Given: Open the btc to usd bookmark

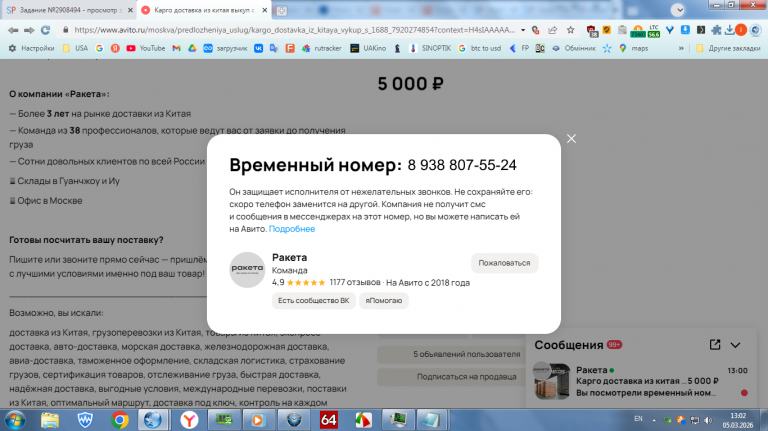Looking at the screenshot, I should pos(480,48).
